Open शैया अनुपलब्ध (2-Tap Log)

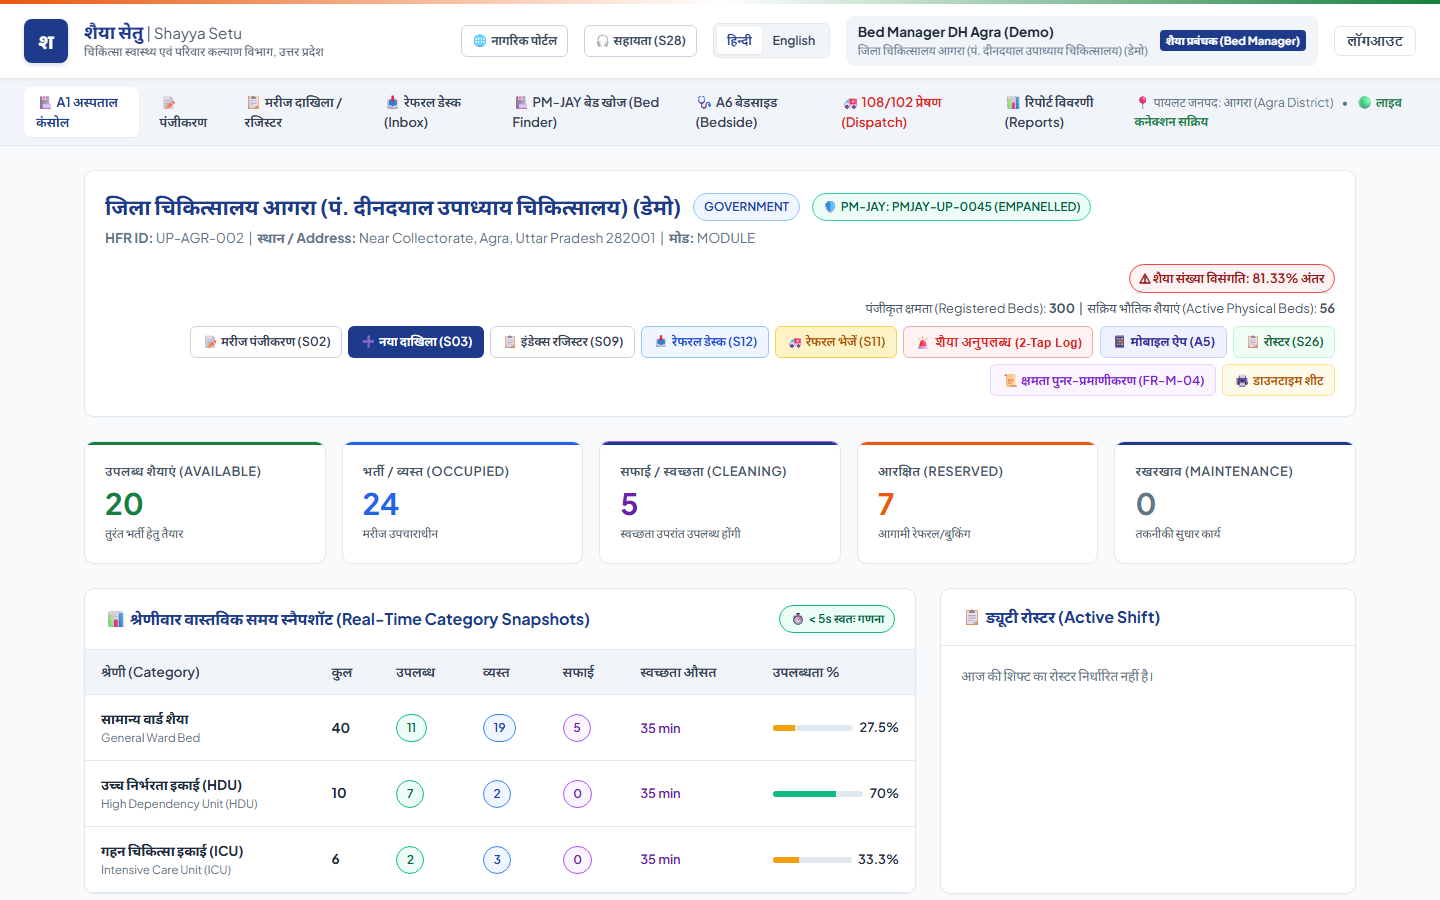click(x=998, y=342)
